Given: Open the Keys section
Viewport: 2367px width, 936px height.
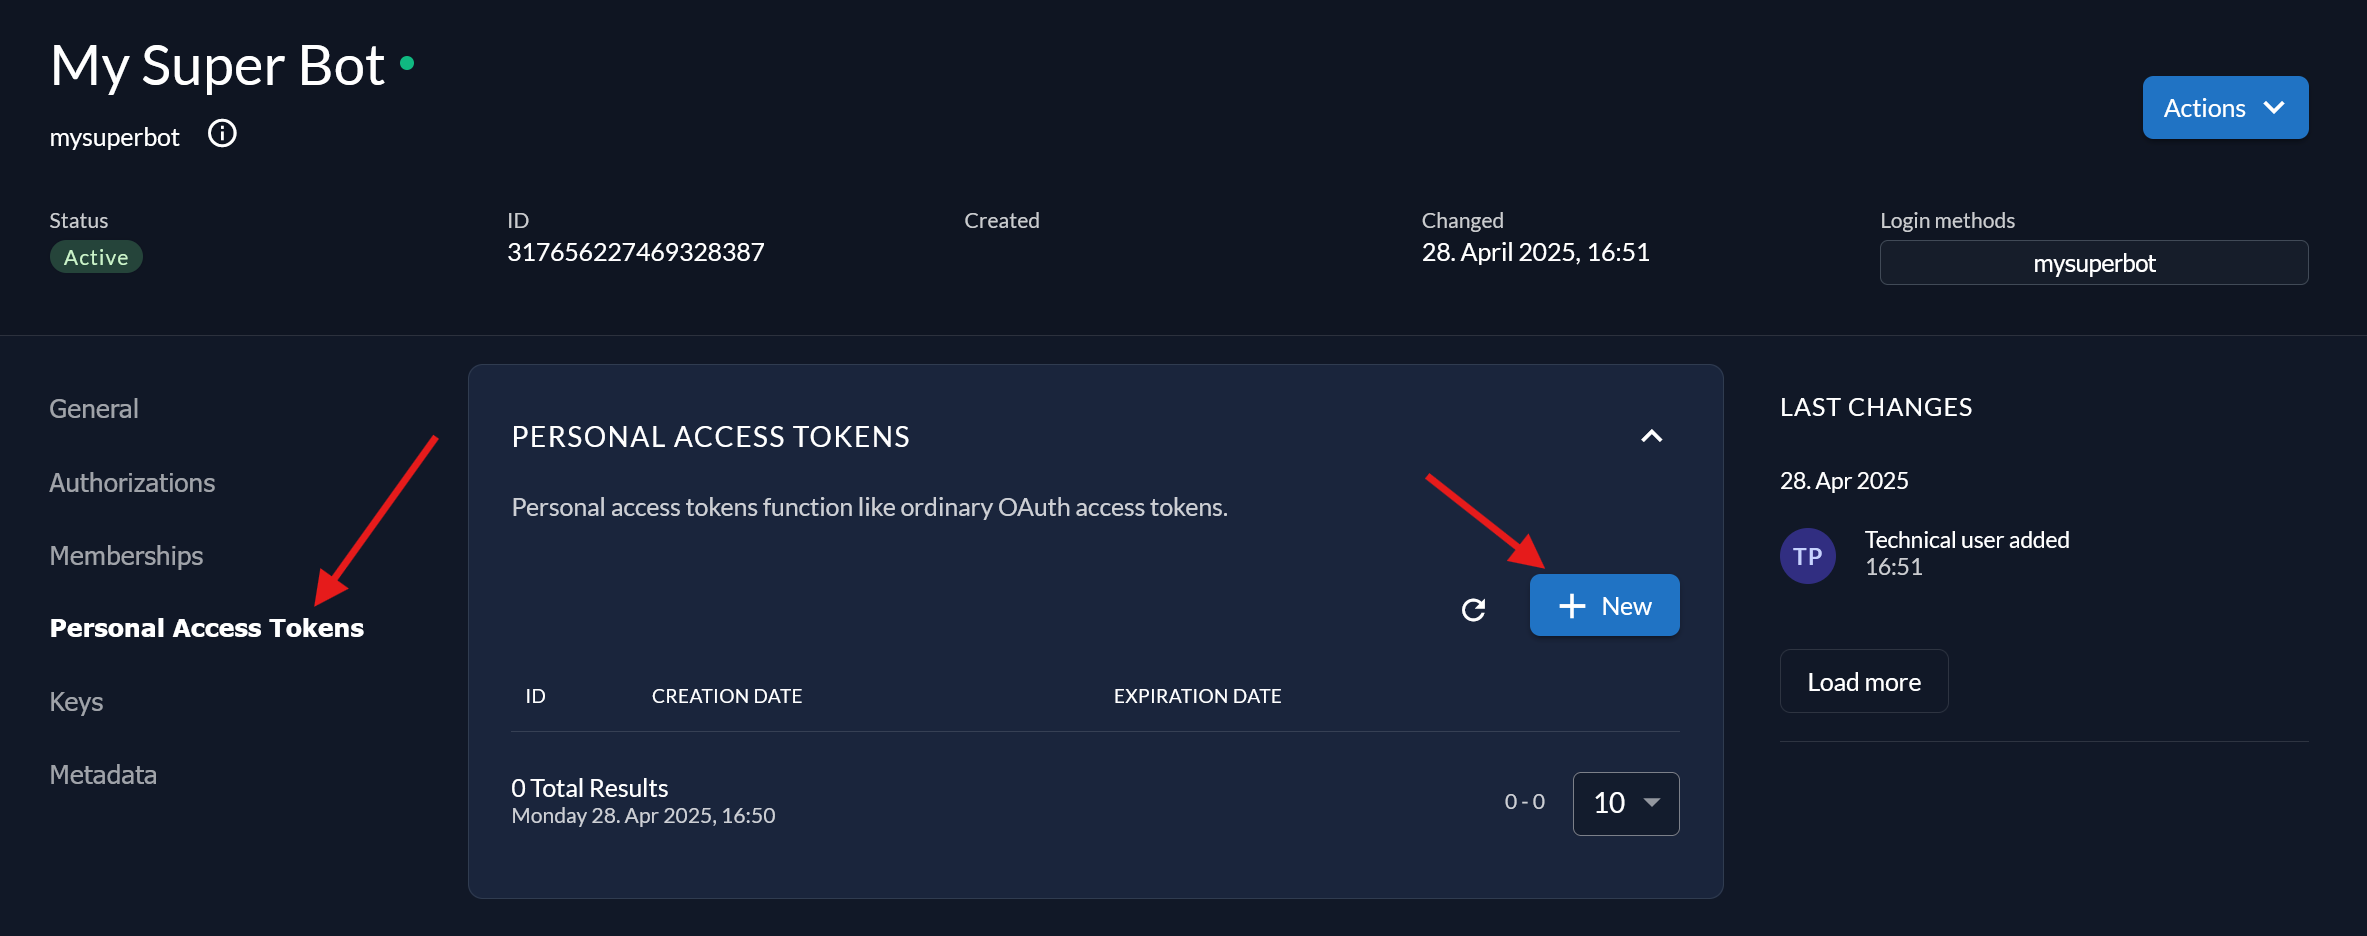Looking at the screenshot, I should click(76, 701).
